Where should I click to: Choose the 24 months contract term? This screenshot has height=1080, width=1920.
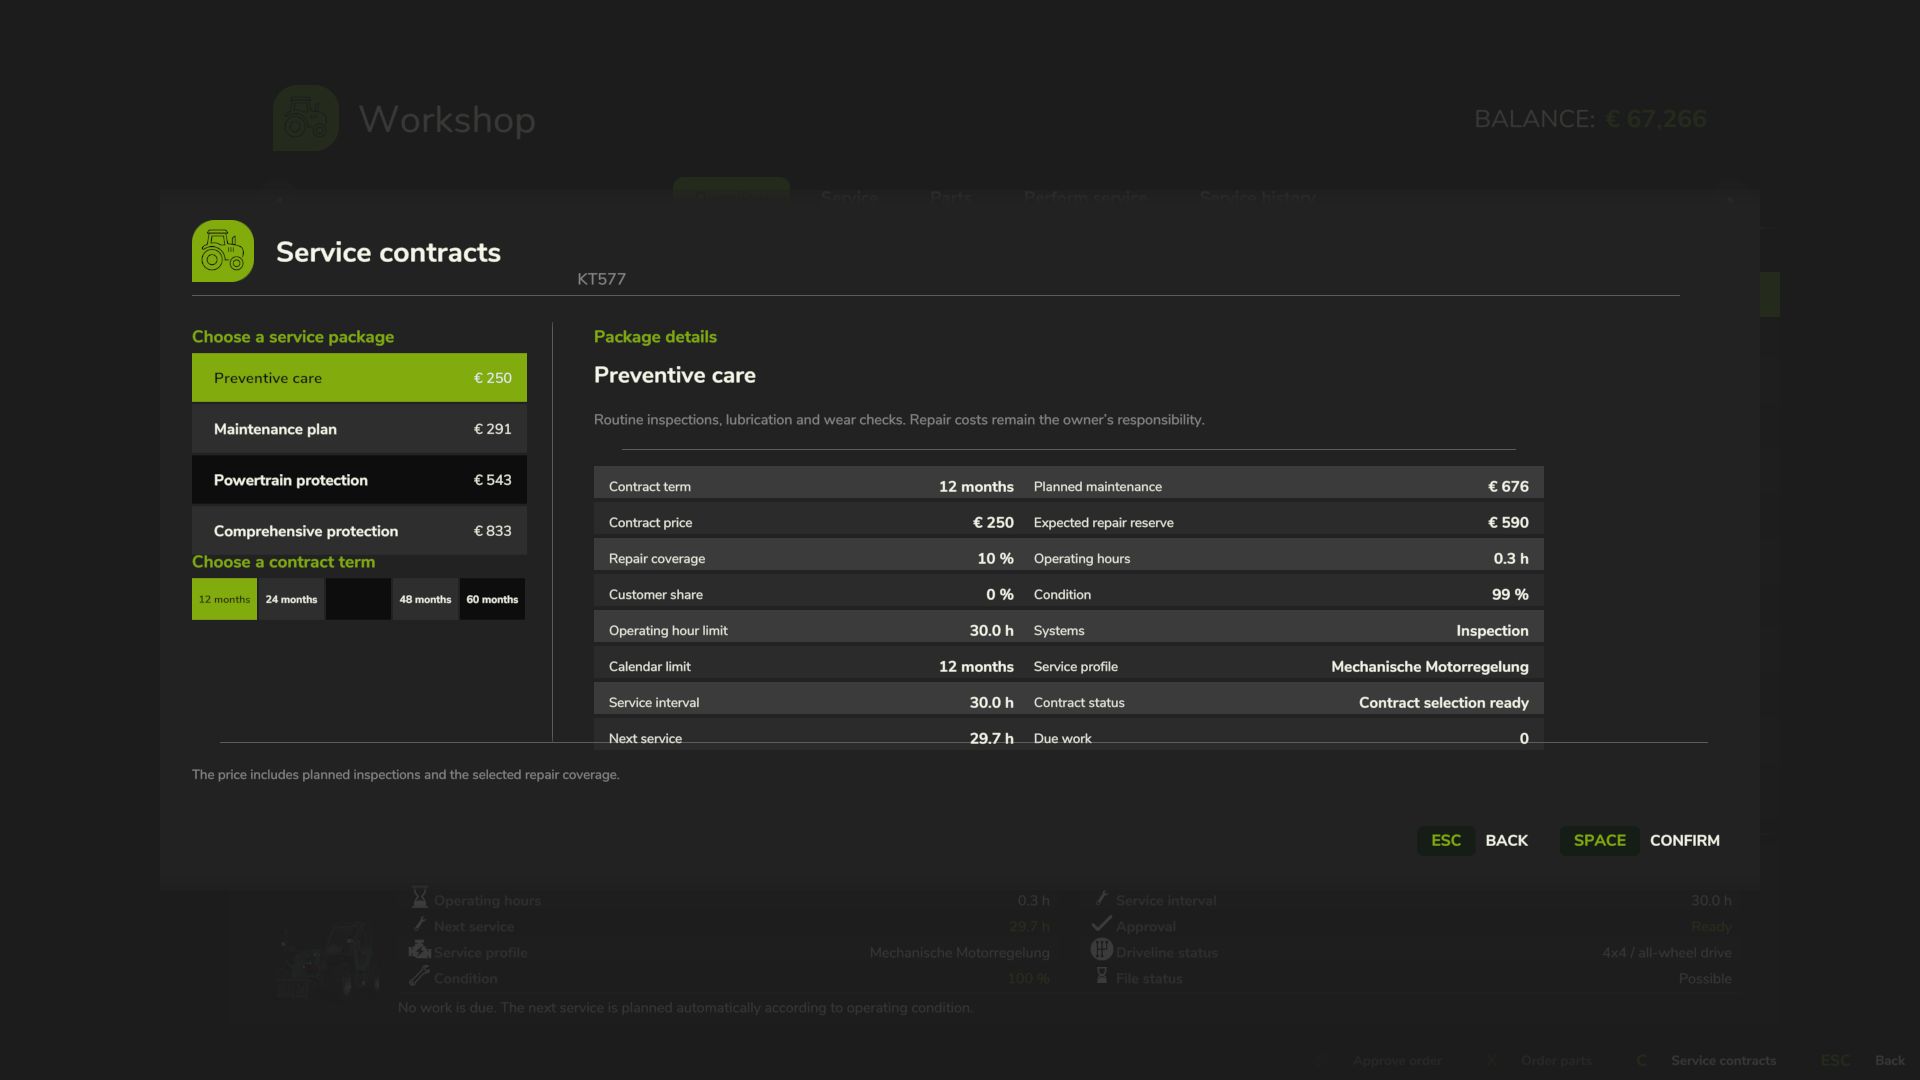291,599
